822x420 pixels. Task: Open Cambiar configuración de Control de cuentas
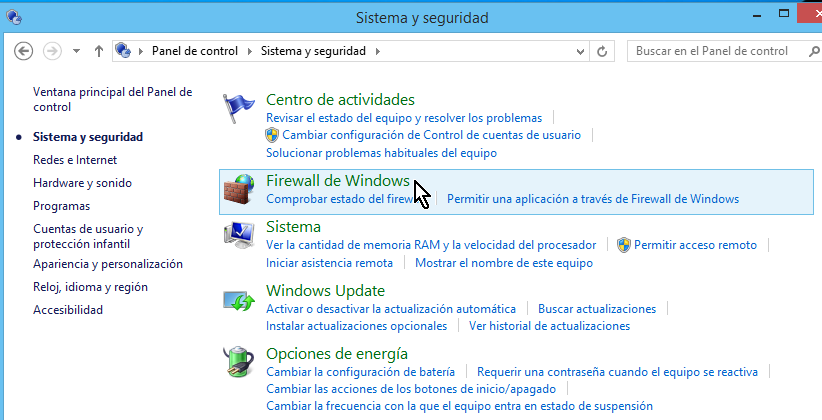point(431,135)
